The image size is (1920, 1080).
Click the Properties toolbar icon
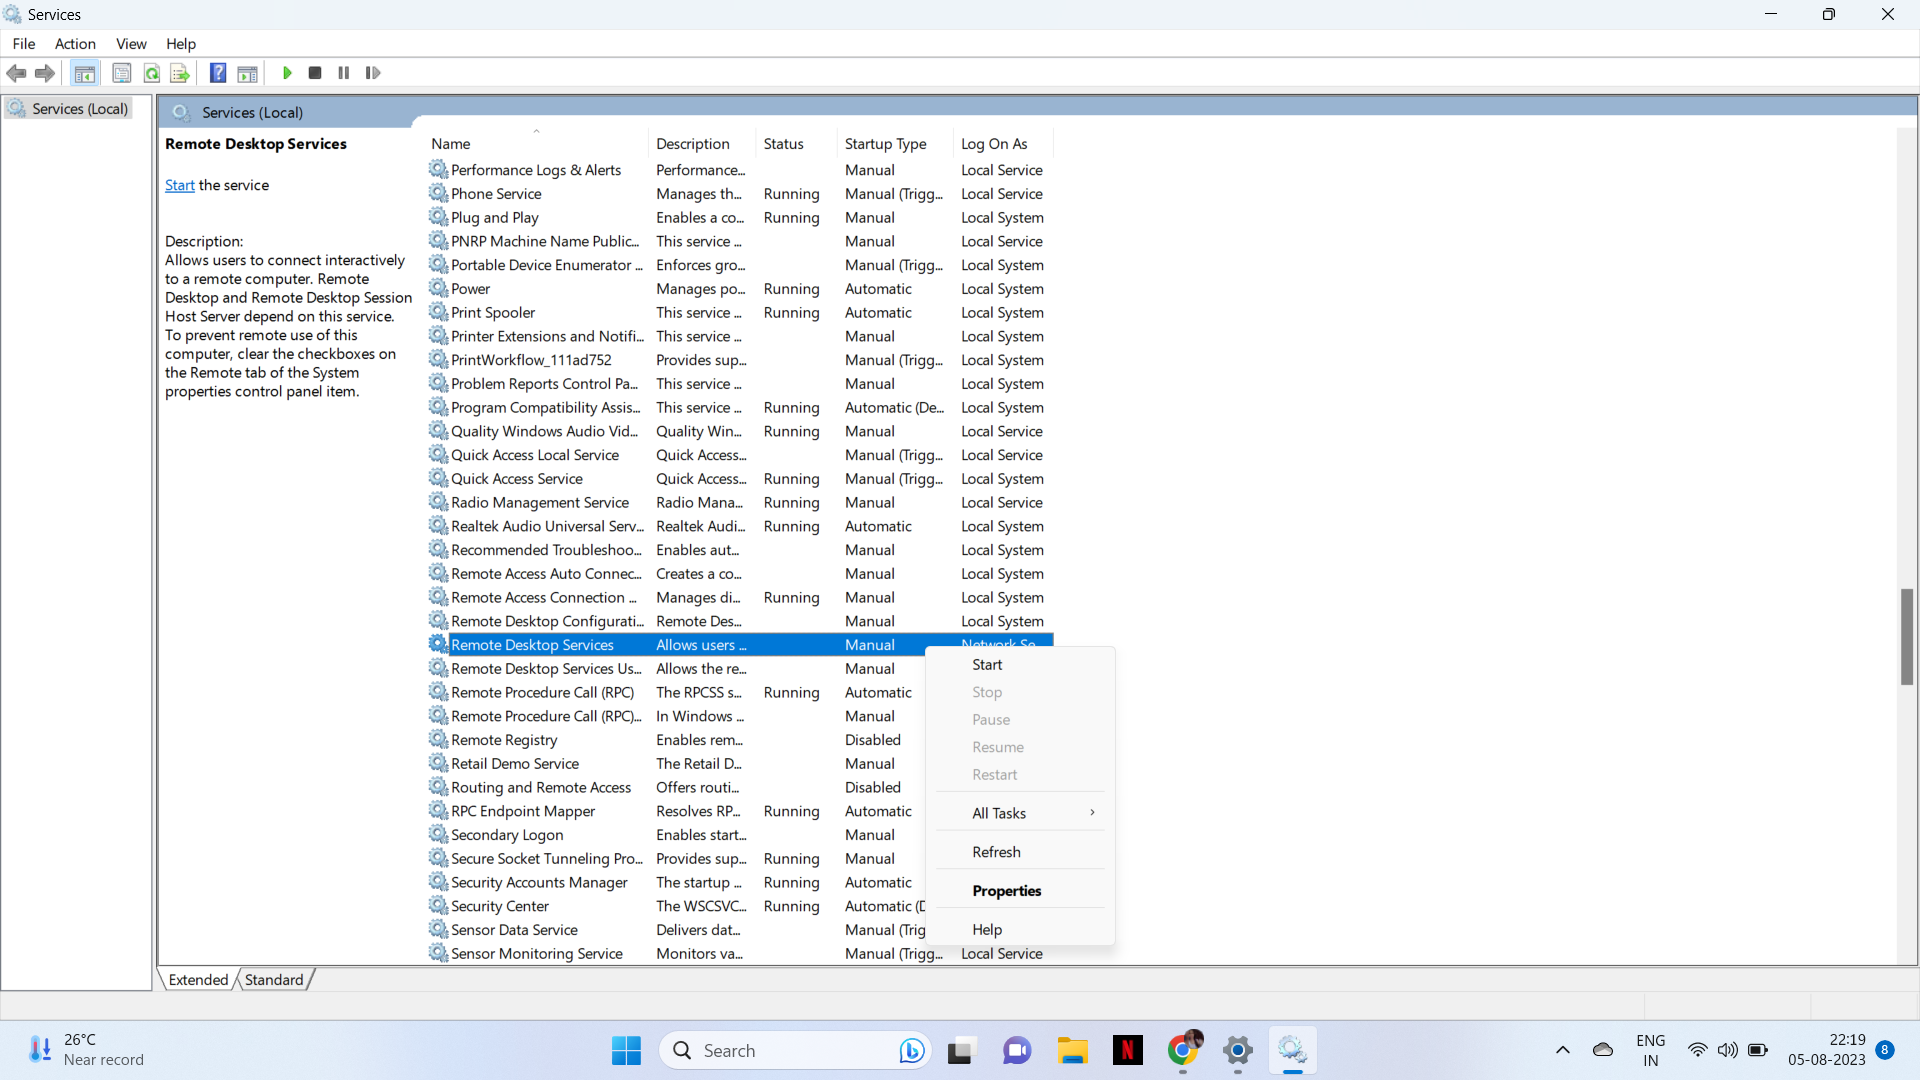coord(122,73)
